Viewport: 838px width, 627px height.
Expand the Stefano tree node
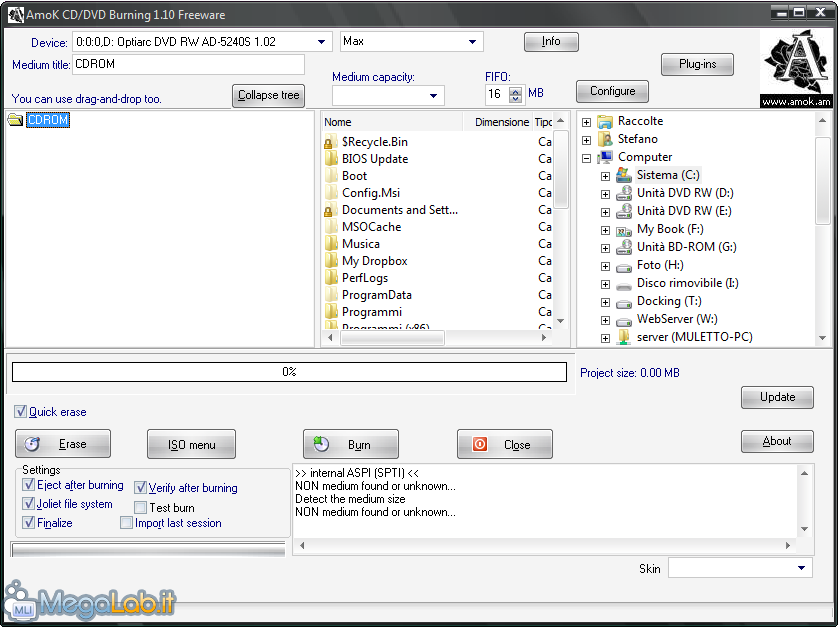point(586,140)
